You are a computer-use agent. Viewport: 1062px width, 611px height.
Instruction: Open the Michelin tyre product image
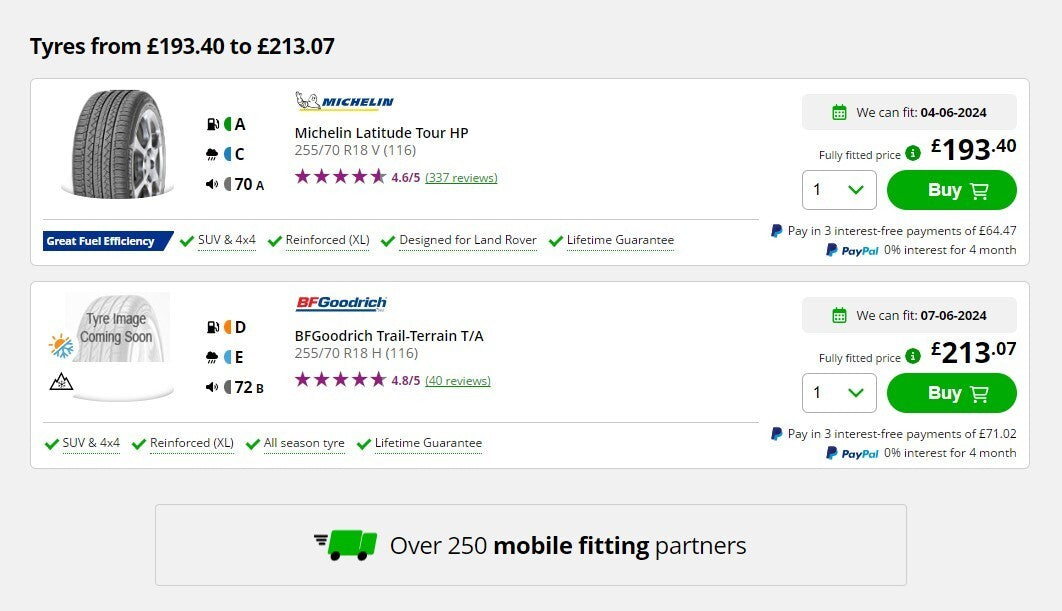pos(113,144)
